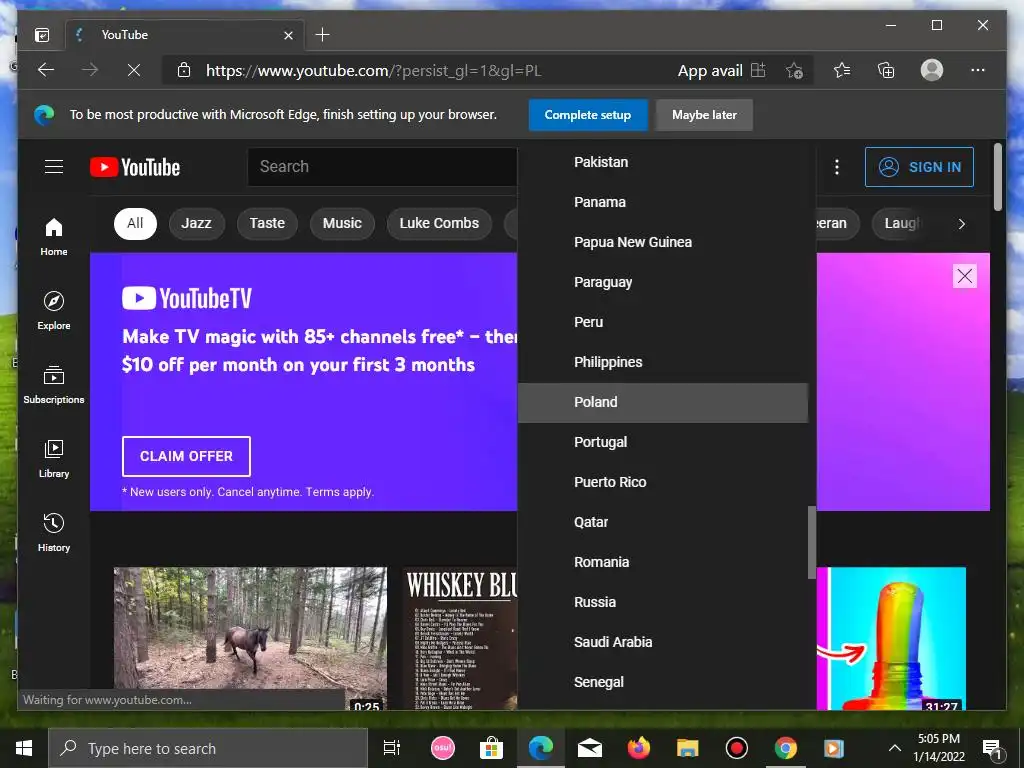This screenshot has height=768, width=1024.
Task: Choose Romania from location list
Action: [x=663, y=562]
